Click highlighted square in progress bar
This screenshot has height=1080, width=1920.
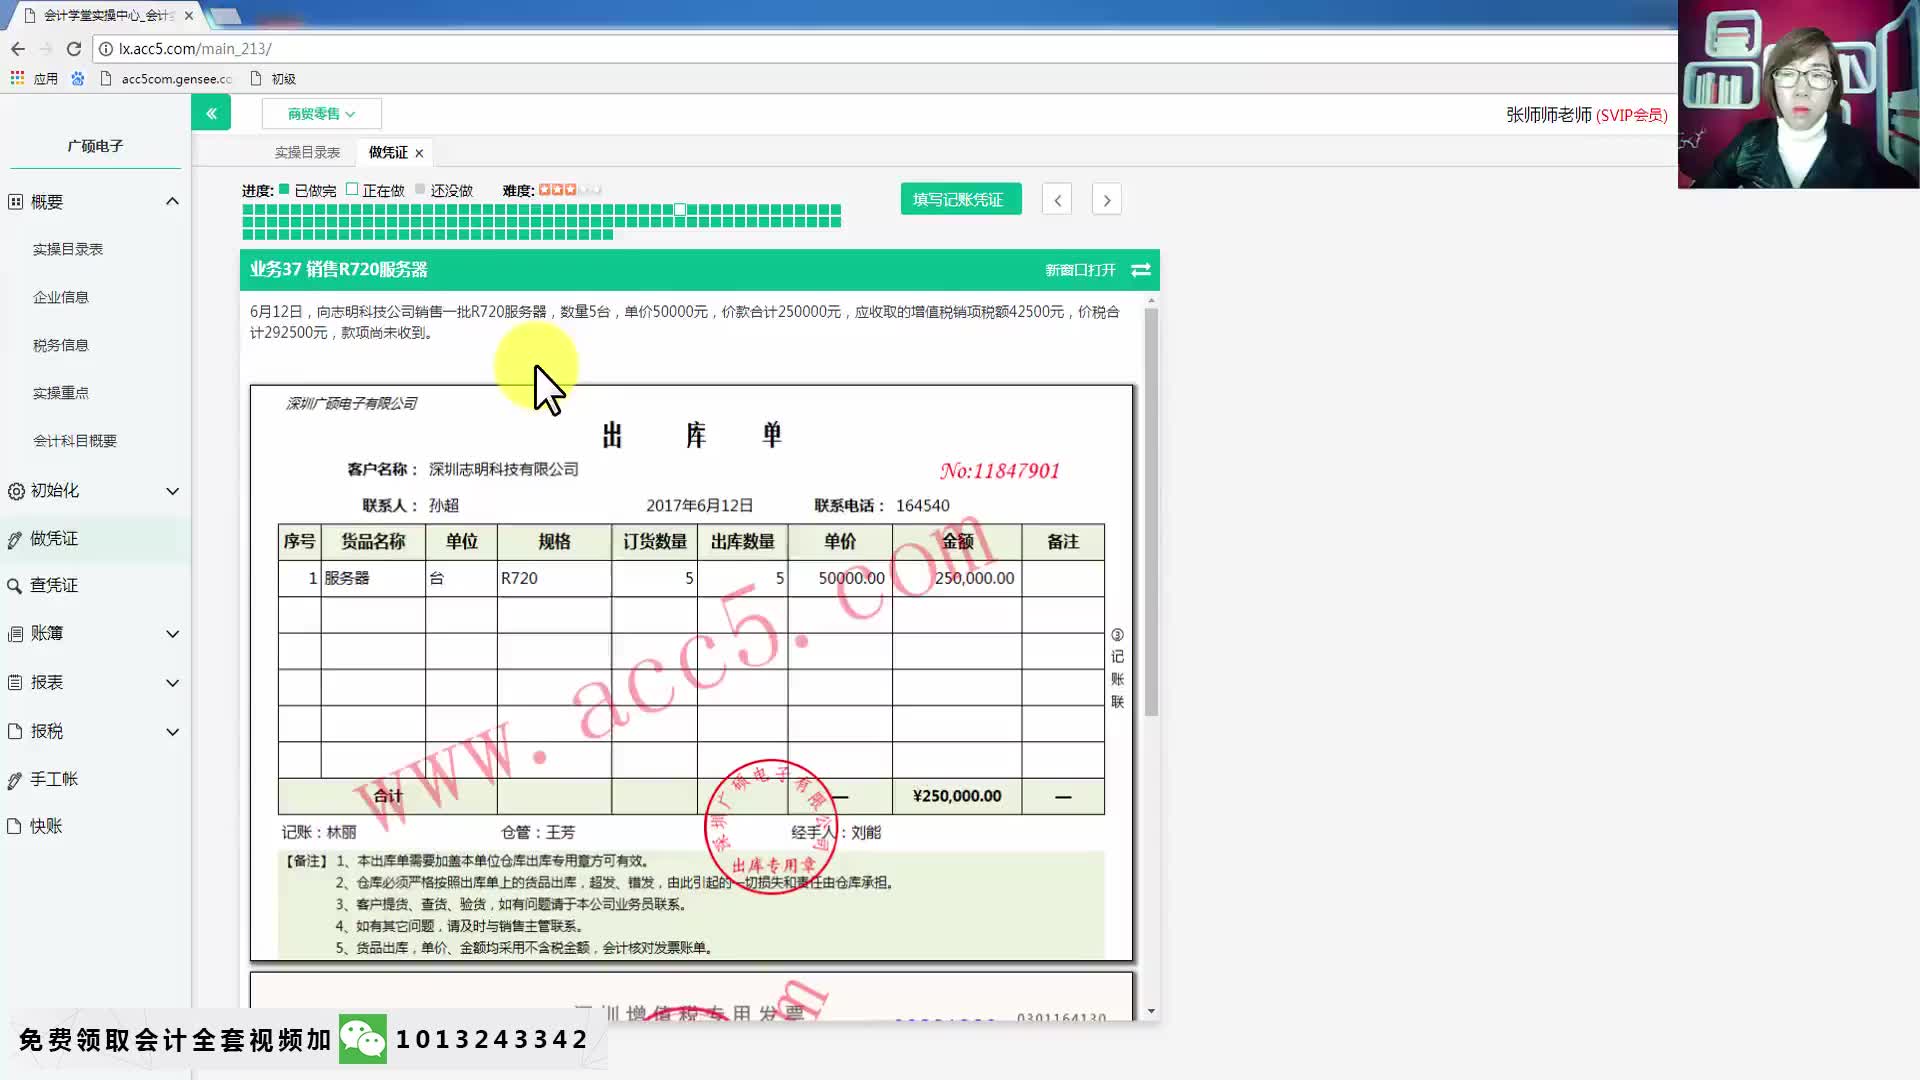[x=680, y=210]
